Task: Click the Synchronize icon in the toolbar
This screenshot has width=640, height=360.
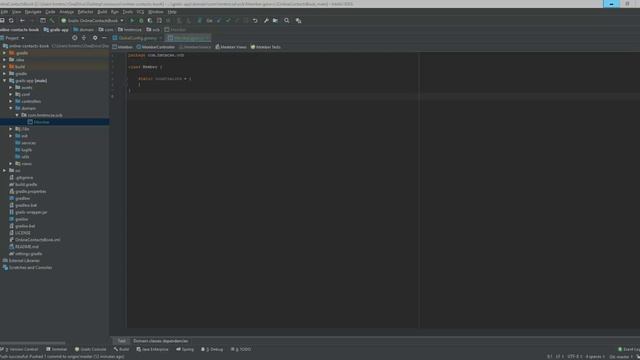Action: [11, 20]
